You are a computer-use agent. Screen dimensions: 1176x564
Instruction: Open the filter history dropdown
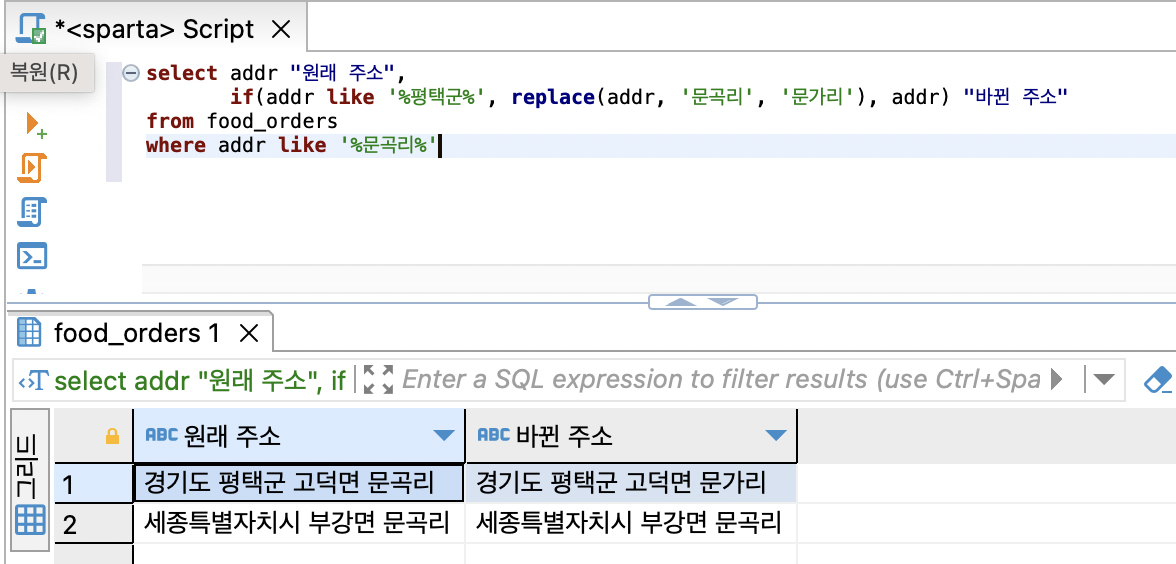[1104, 380]
